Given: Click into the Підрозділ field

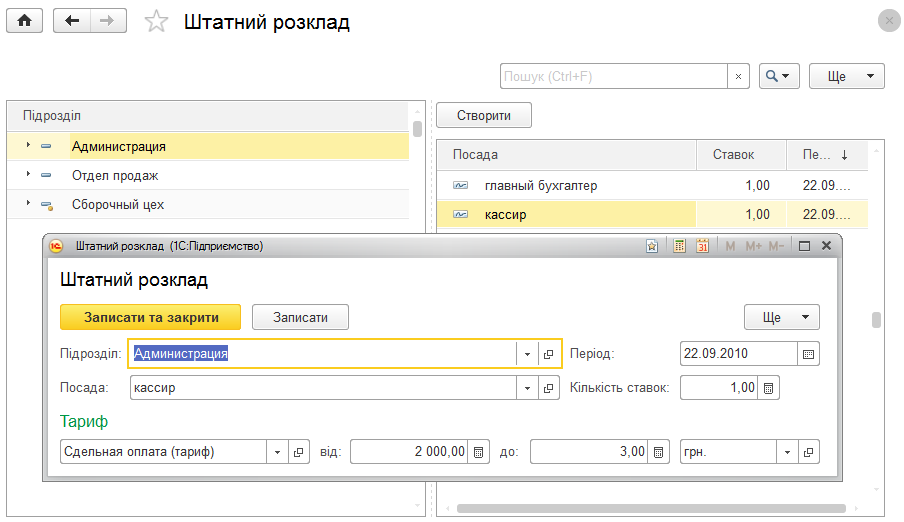Looking at the screenshot, I should [323, 354].
